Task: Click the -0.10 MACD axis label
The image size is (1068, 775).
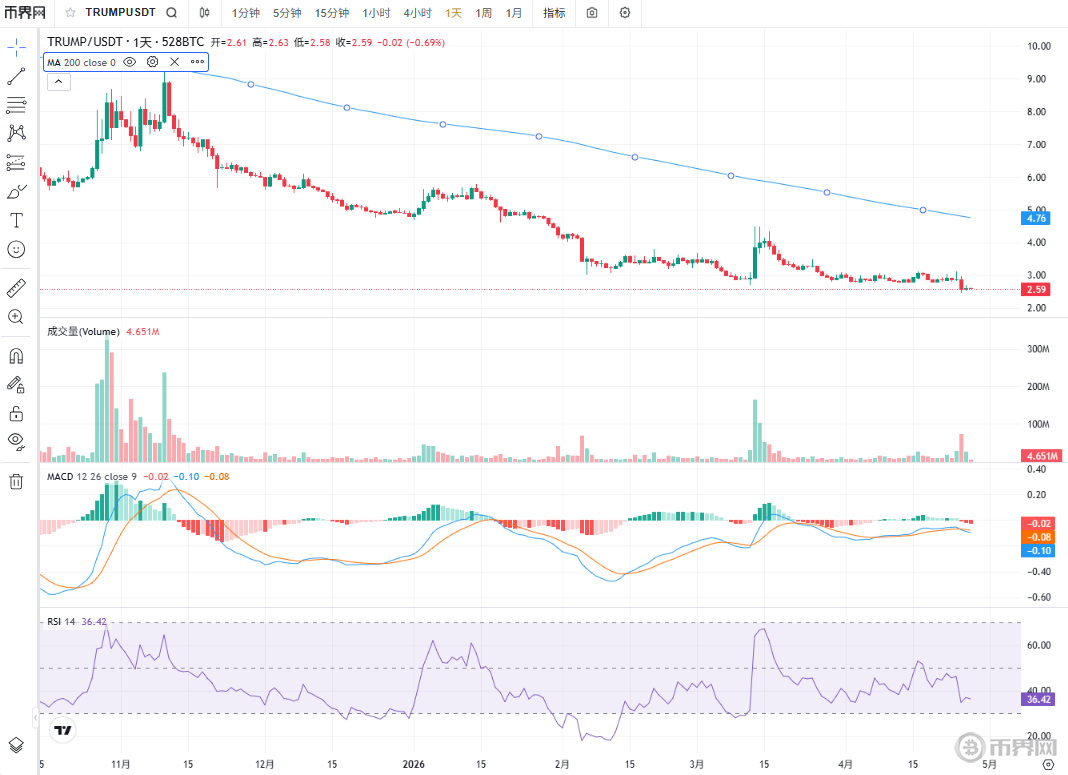Action: tap(1037, 551)
